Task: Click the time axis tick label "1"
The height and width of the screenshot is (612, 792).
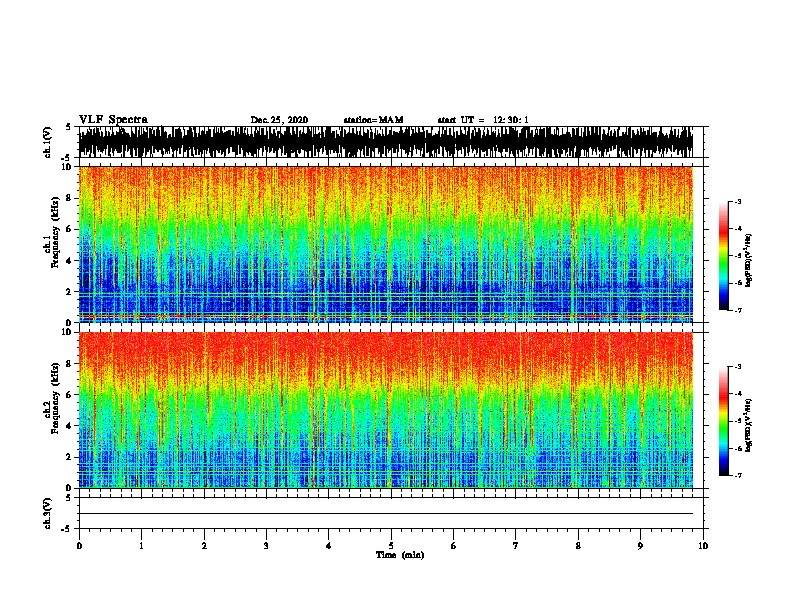Action: (141, 546)
